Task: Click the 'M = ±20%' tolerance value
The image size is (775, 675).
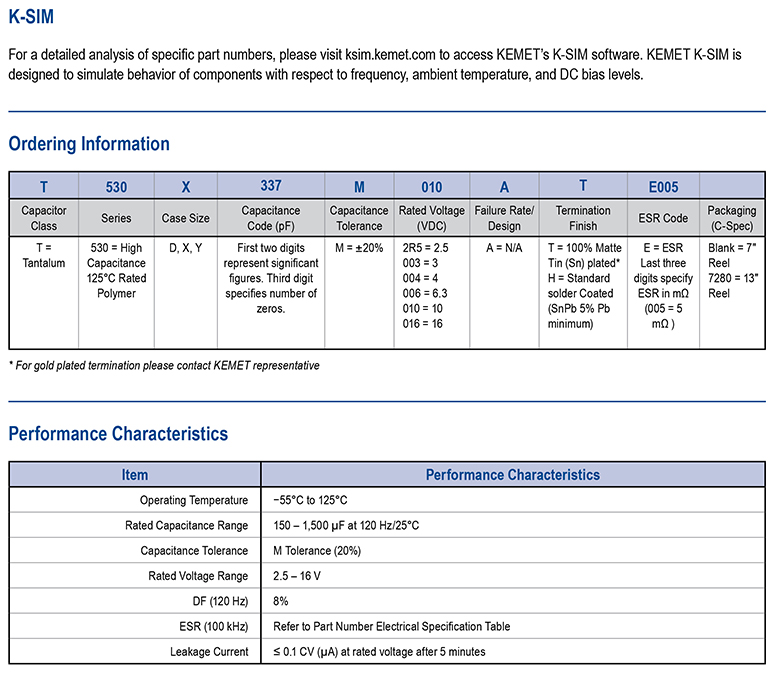Action: pos(359,248)
